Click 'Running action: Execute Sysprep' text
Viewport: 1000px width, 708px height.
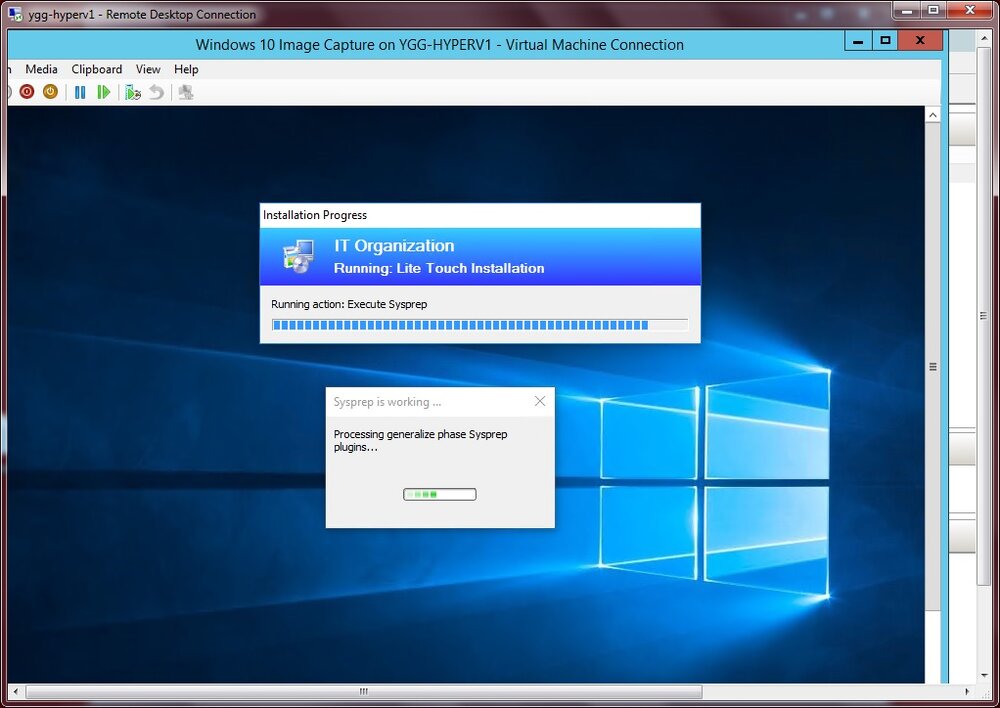[x=349, y=304]
